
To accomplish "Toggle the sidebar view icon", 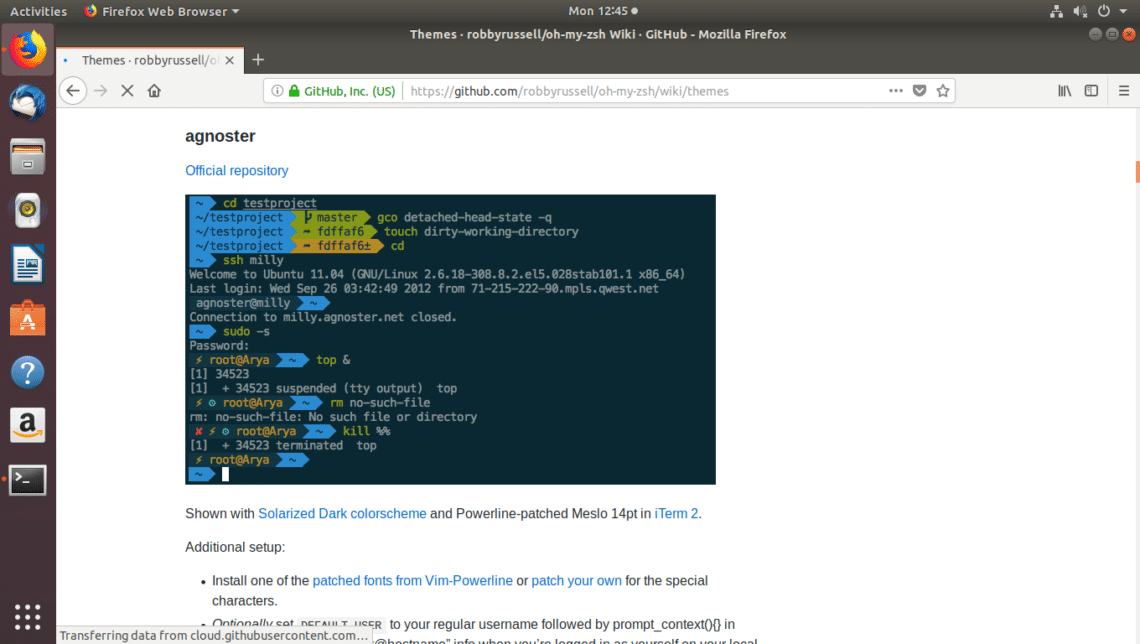I will point(1091,91).
